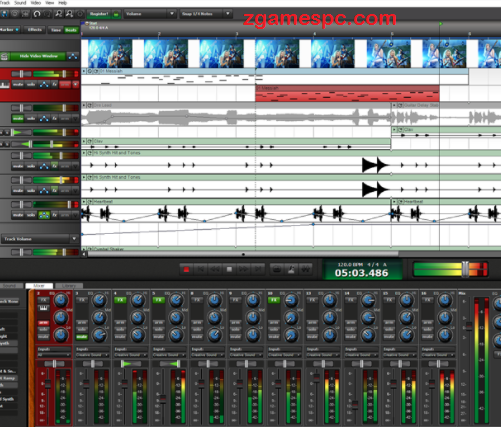501x427 pixels.
Task: Open fx on the red Messiah track
Action: (x=54, y=85)
